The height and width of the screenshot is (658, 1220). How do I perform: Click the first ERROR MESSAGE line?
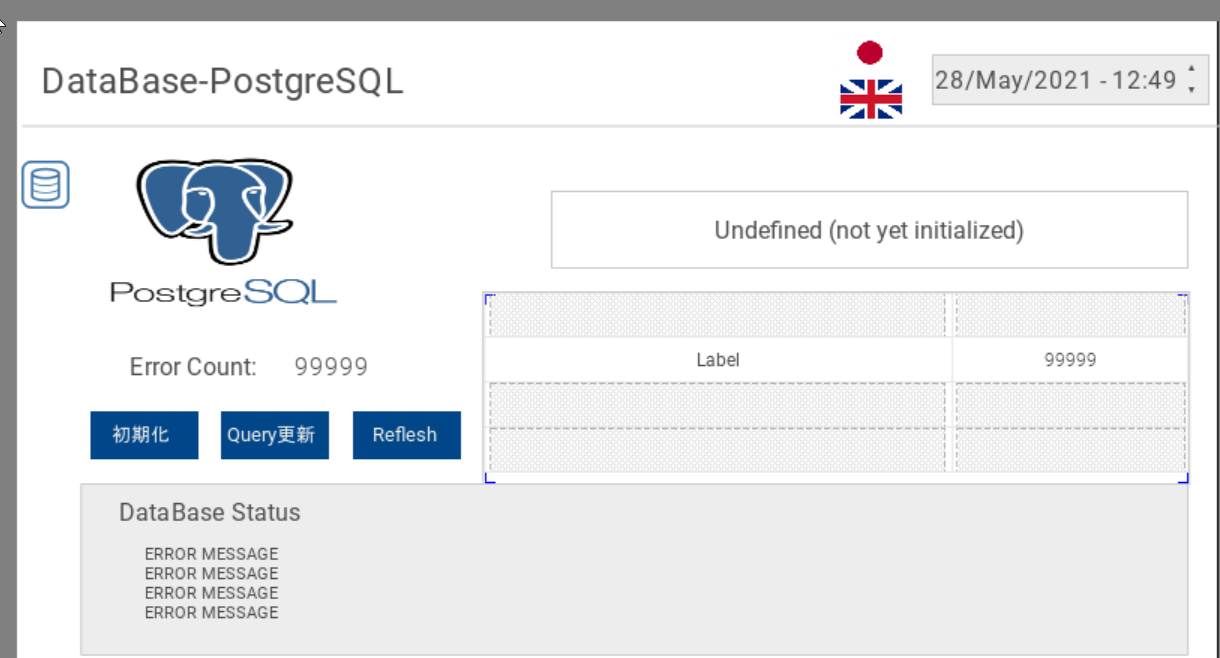tap(211, 554)
